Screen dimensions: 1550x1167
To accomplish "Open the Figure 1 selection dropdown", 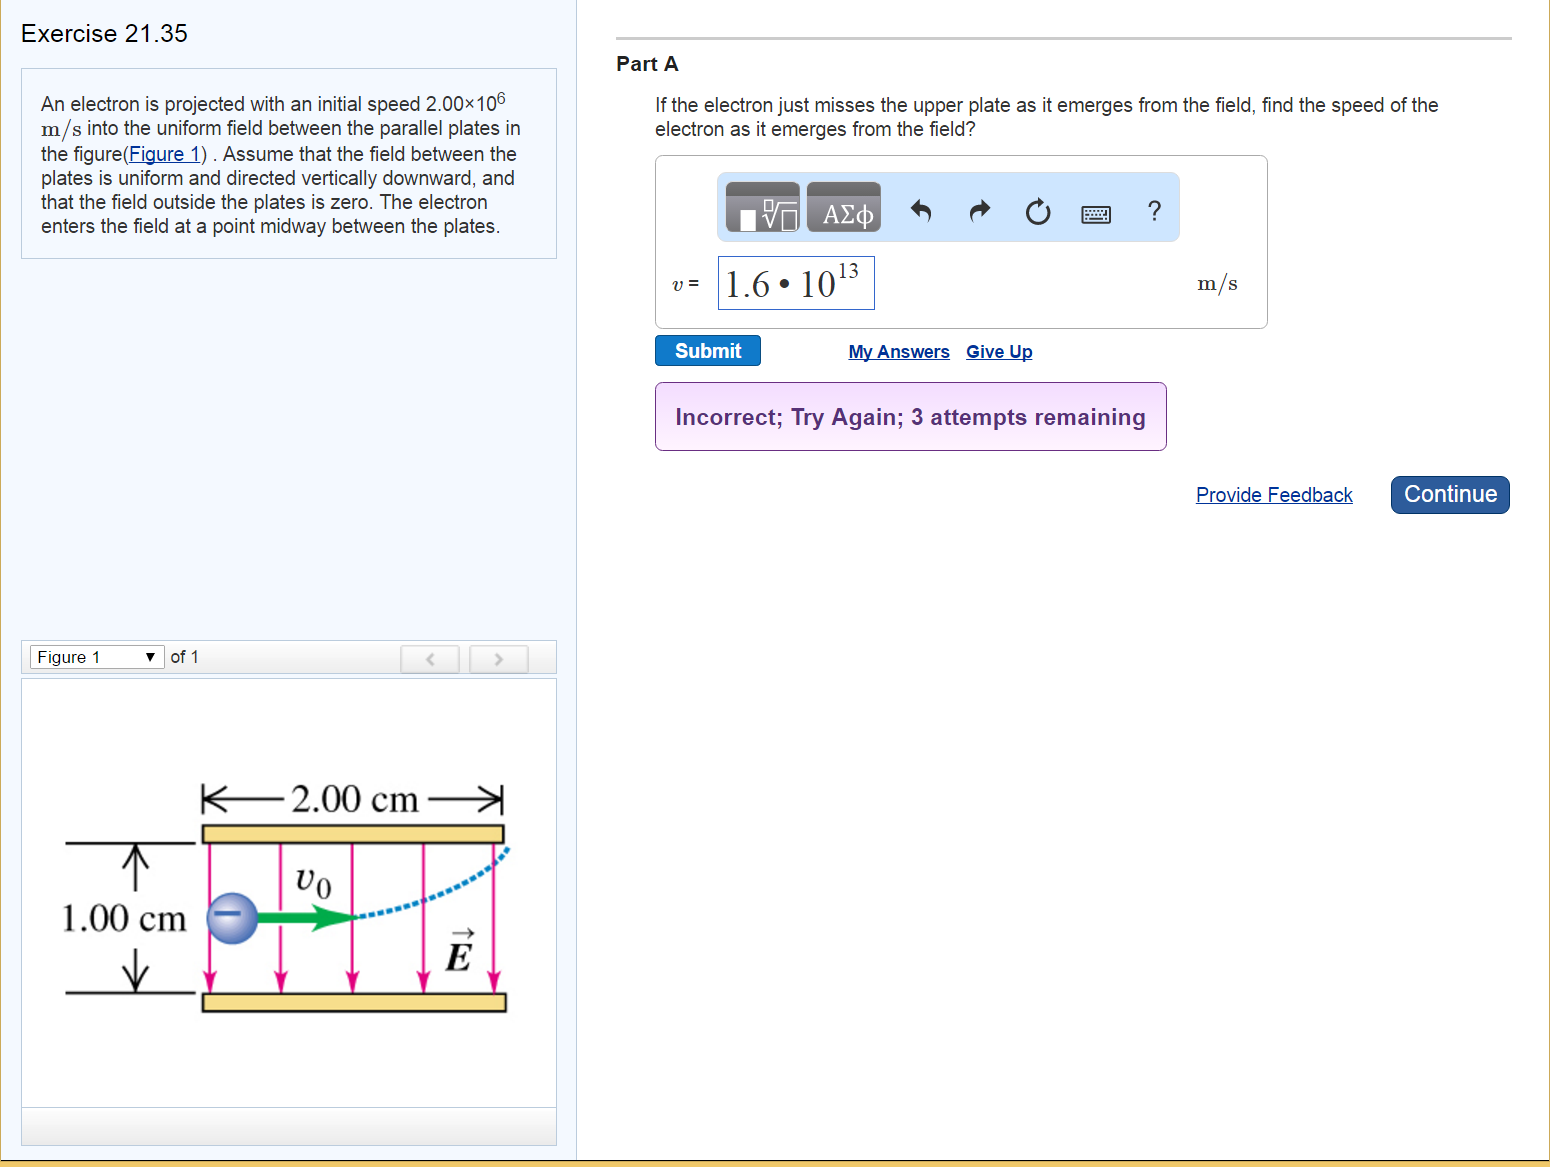I will [x=95, y=656].
